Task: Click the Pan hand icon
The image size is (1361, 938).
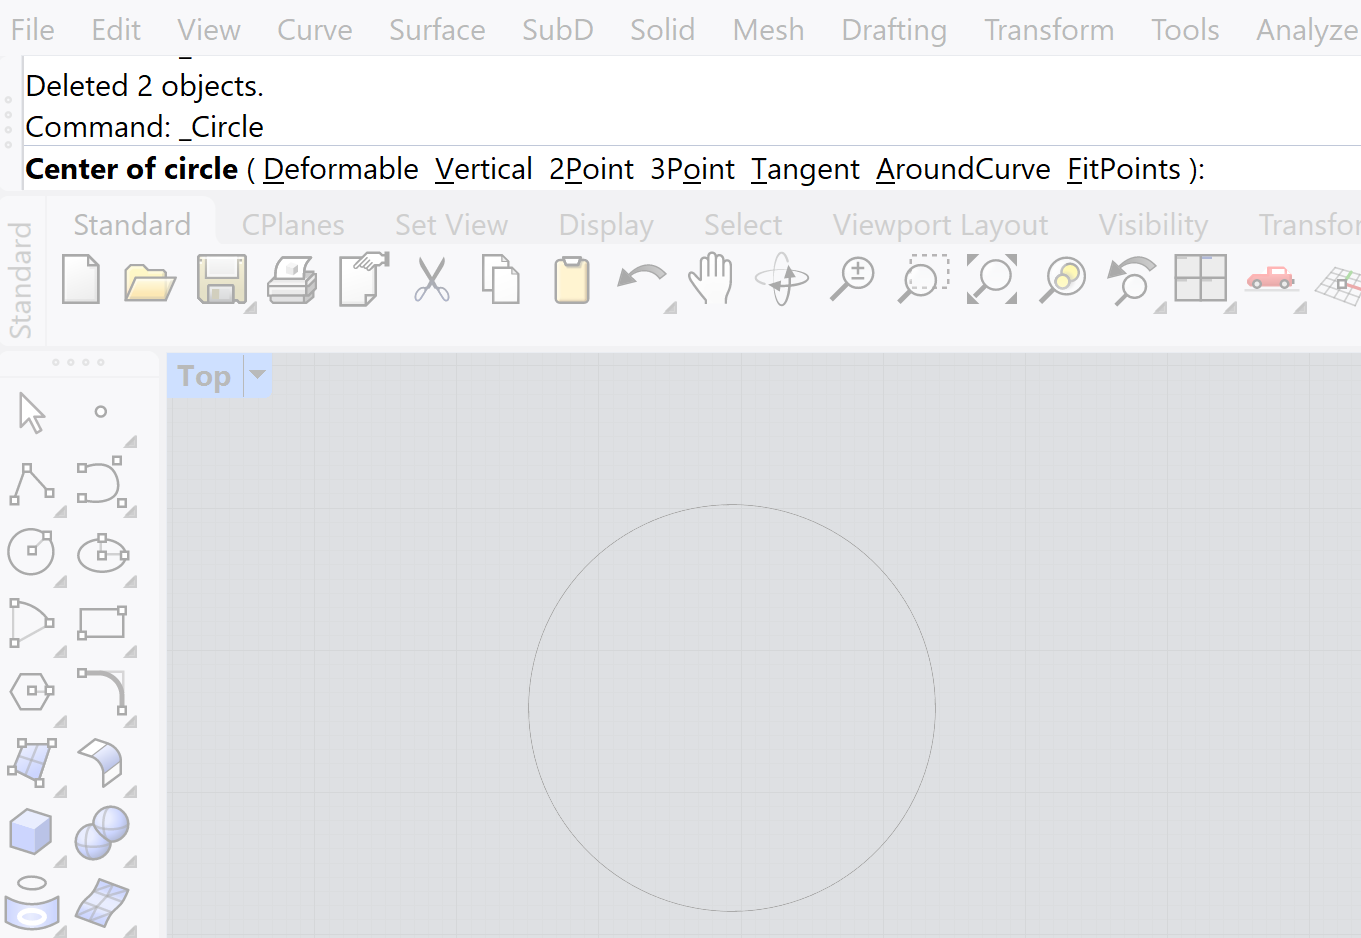Action: pos(711,279)
